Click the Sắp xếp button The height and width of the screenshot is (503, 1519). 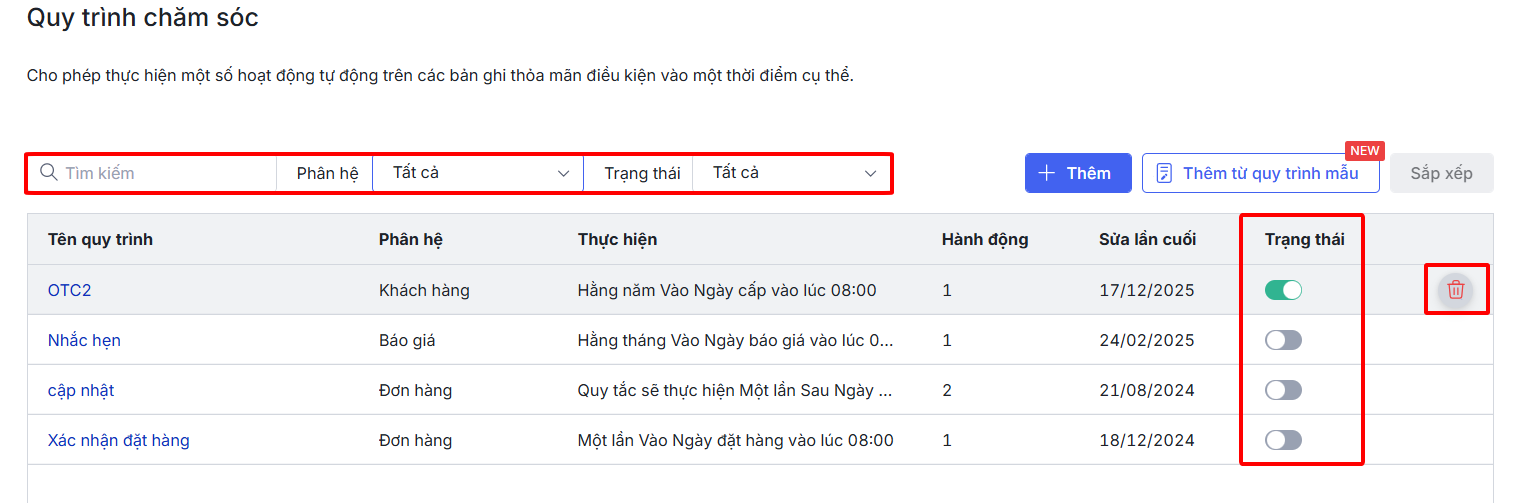[x=1441, y=173]
